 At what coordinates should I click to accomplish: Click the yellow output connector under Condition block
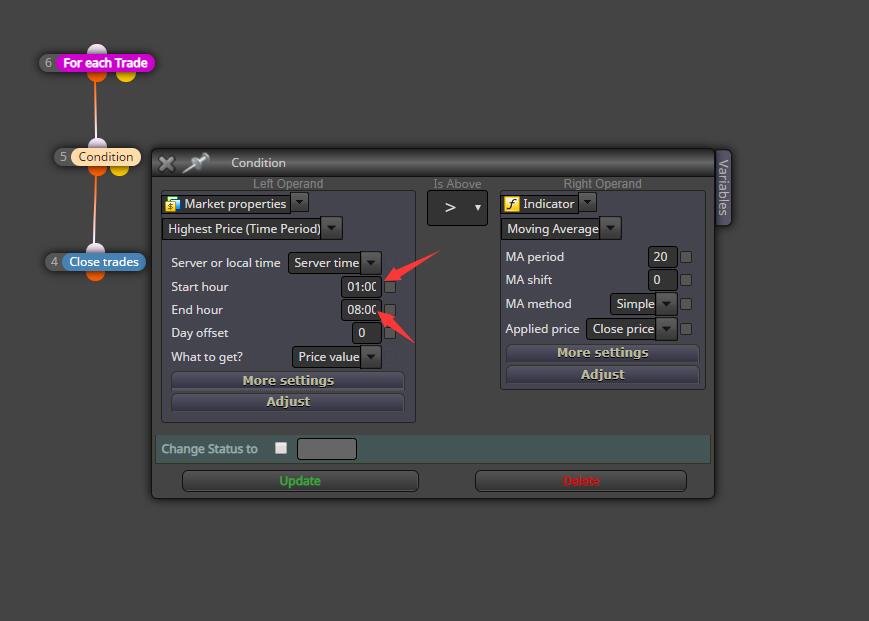click(x=119, y=171)
